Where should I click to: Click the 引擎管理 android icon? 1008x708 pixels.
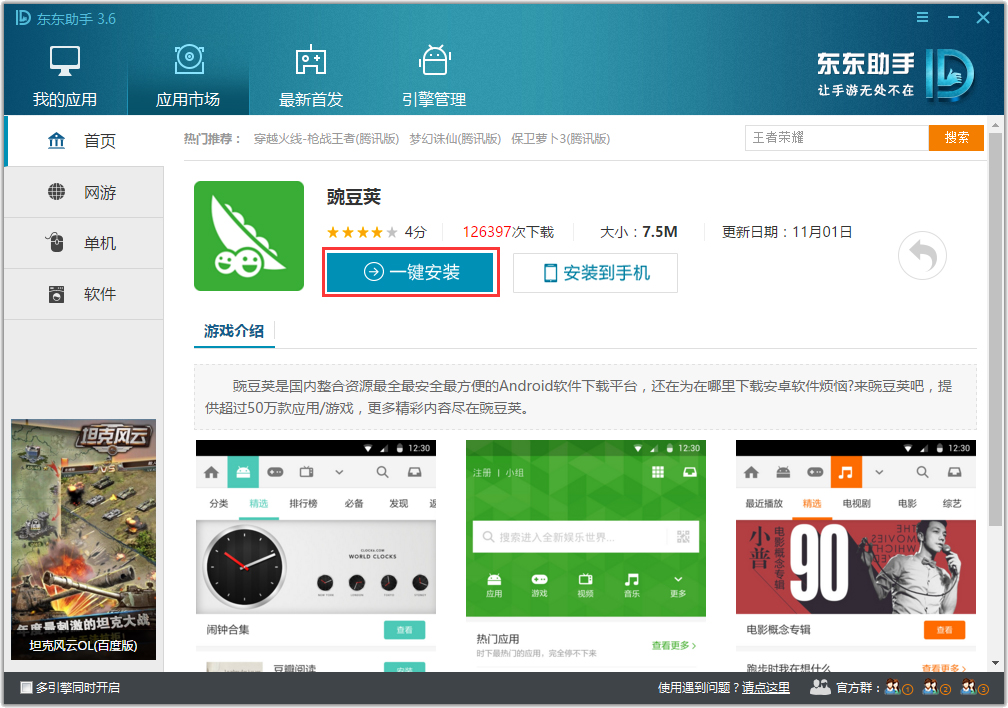pyautogui.click(x=435, y=60)
